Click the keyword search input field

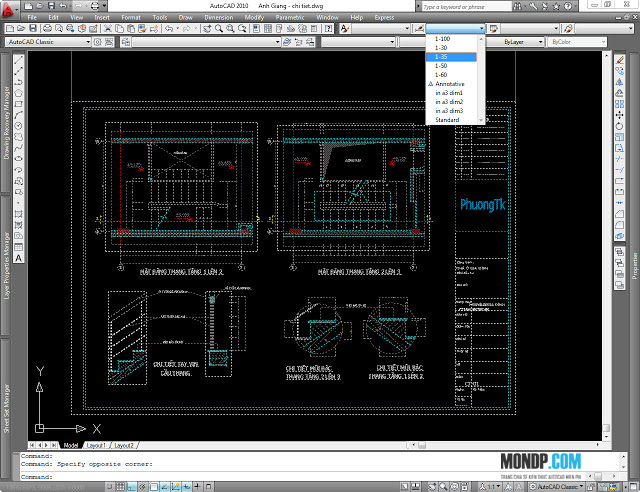coord(465,7)
